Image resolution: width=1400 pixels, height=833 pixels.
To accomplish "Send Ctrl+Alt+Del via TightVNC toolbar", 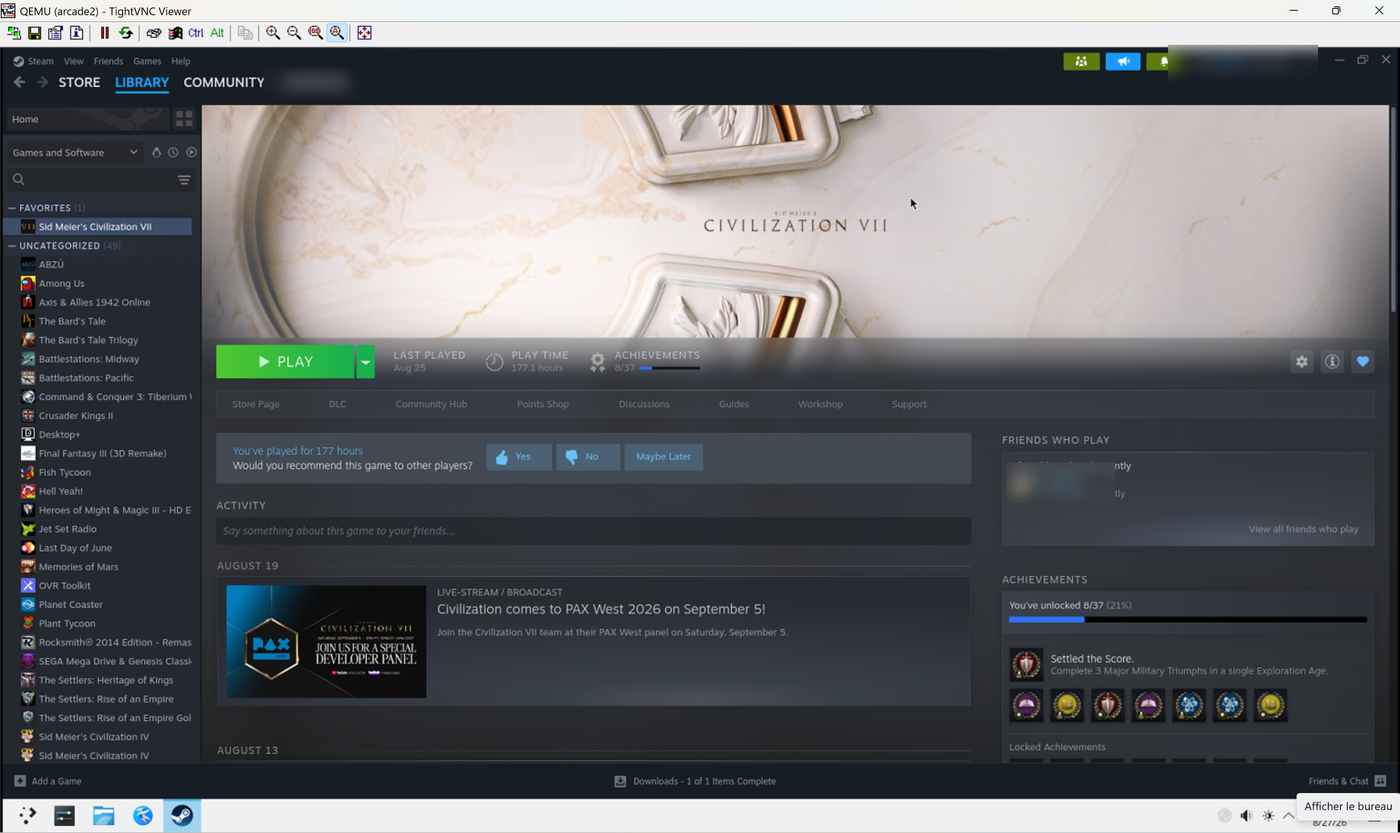I will (153, 33).
